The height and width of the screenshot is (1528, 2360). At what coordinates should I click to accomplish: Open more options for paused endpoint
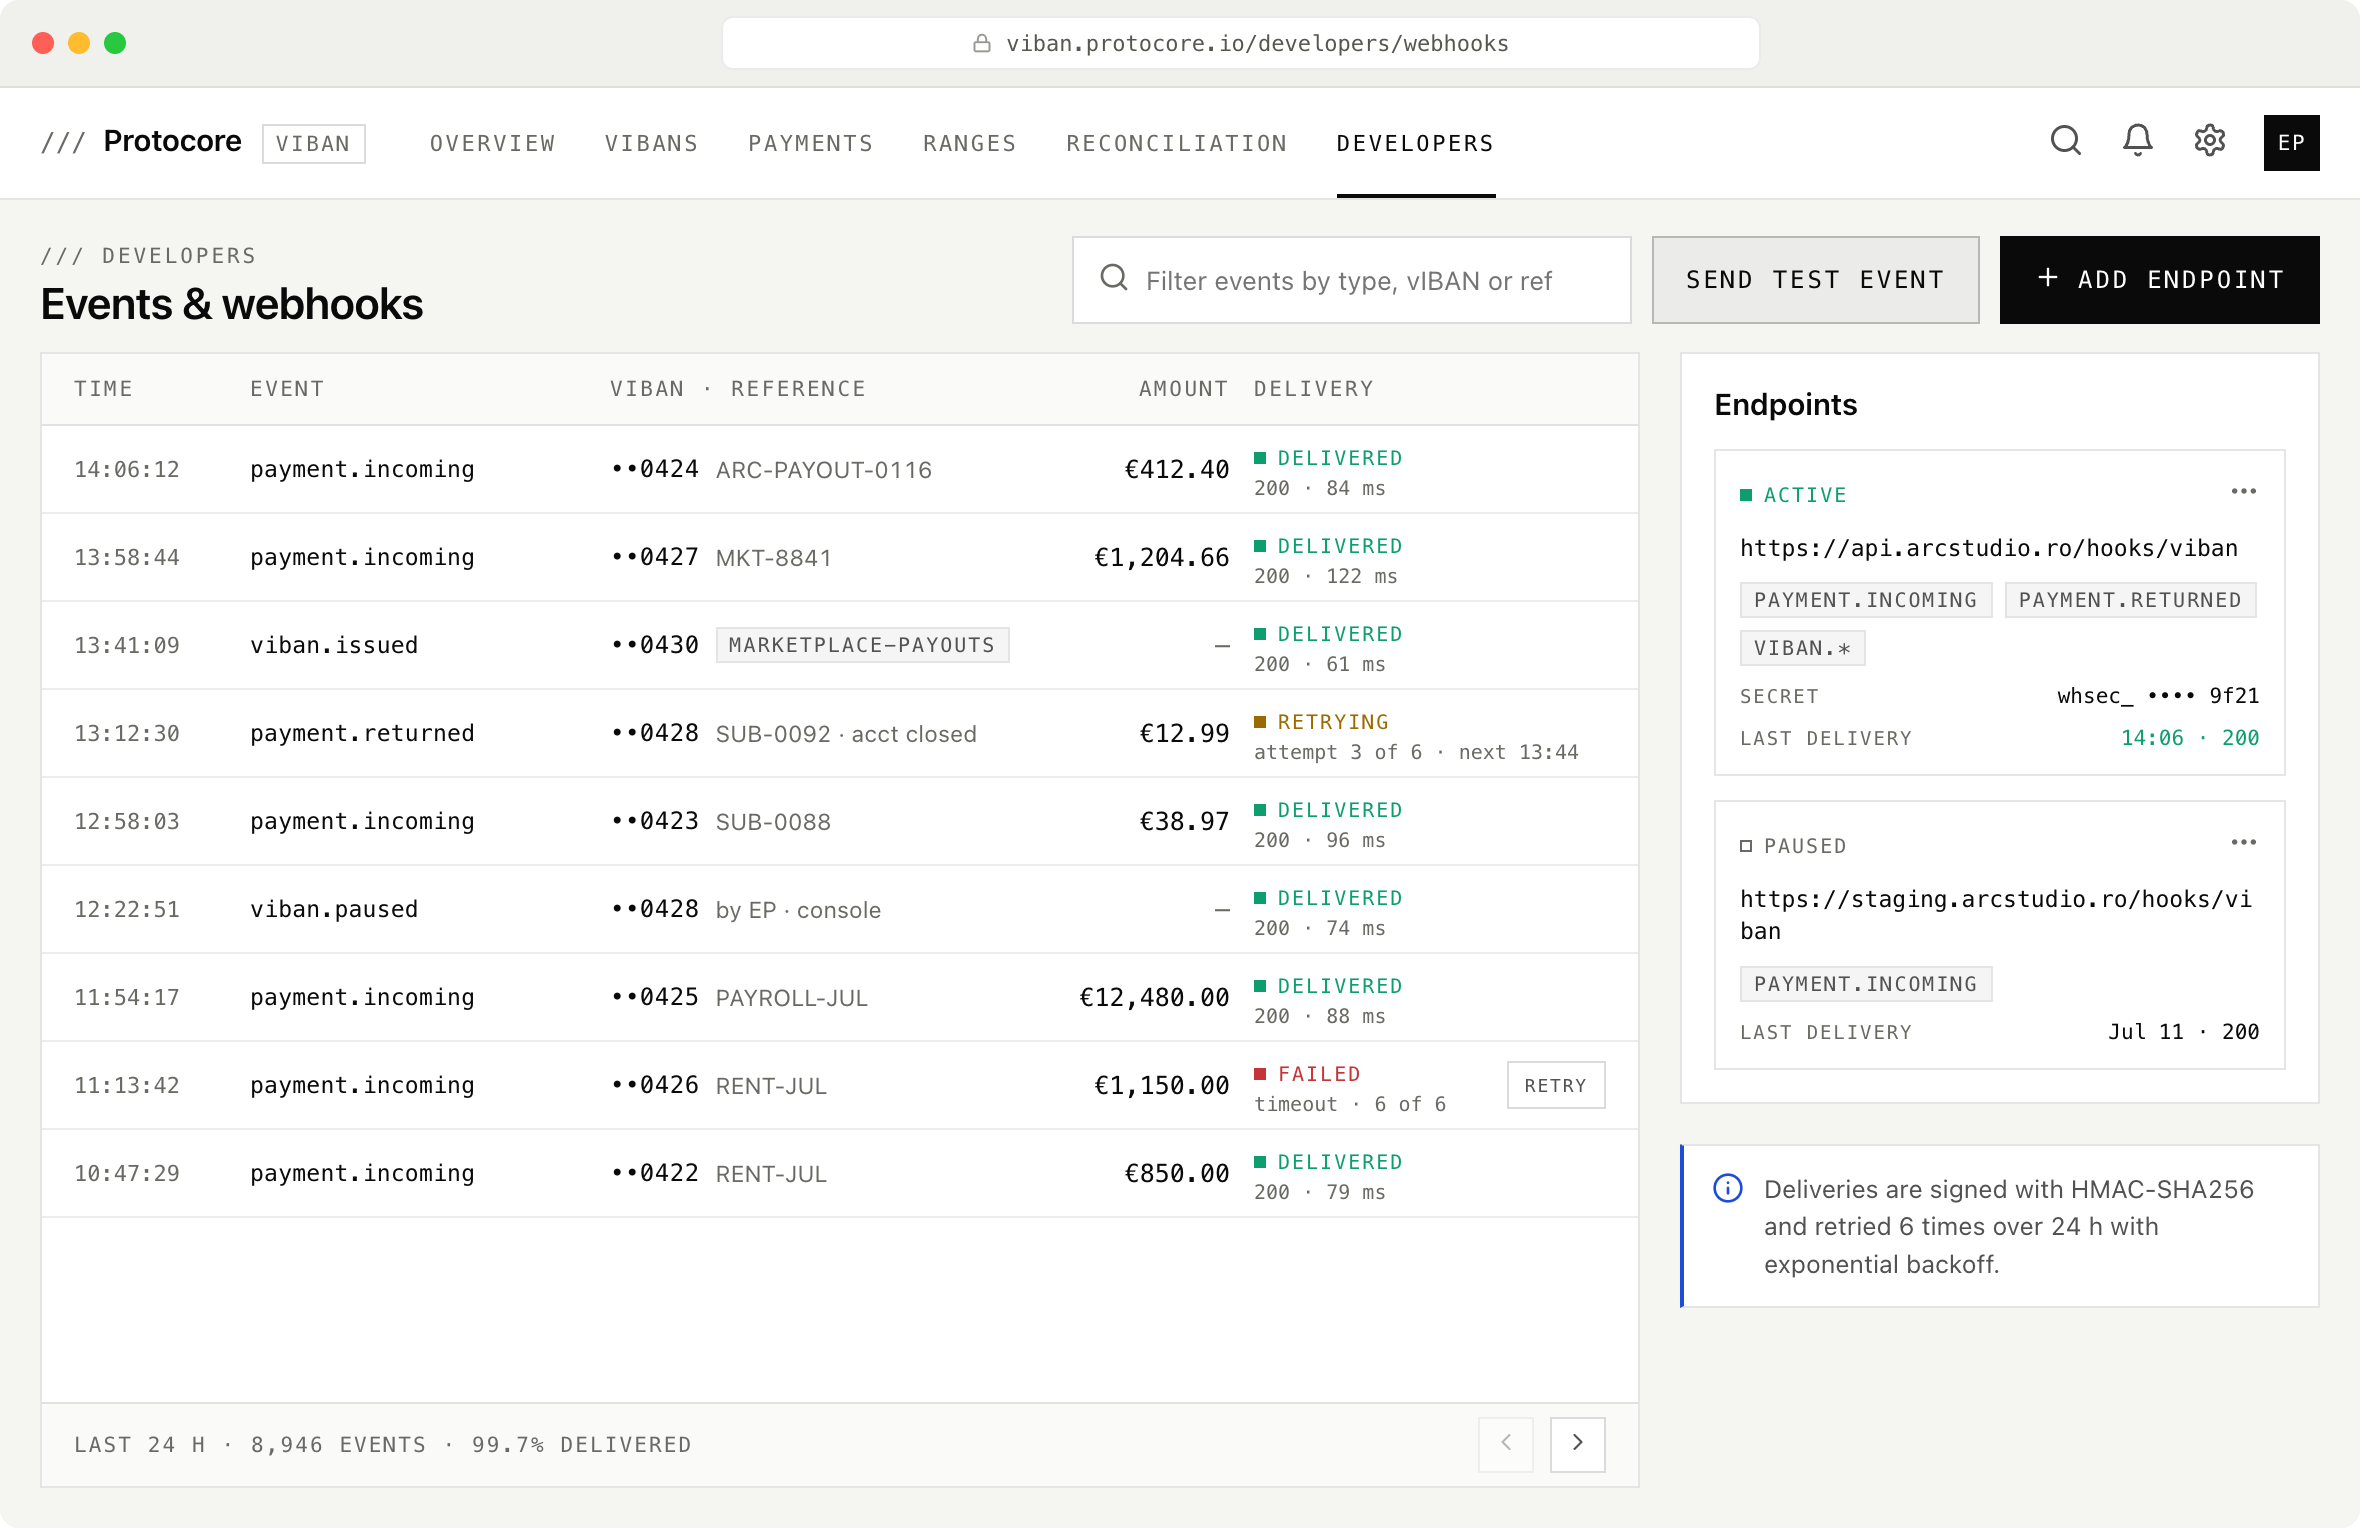(x=2243, y=843)
